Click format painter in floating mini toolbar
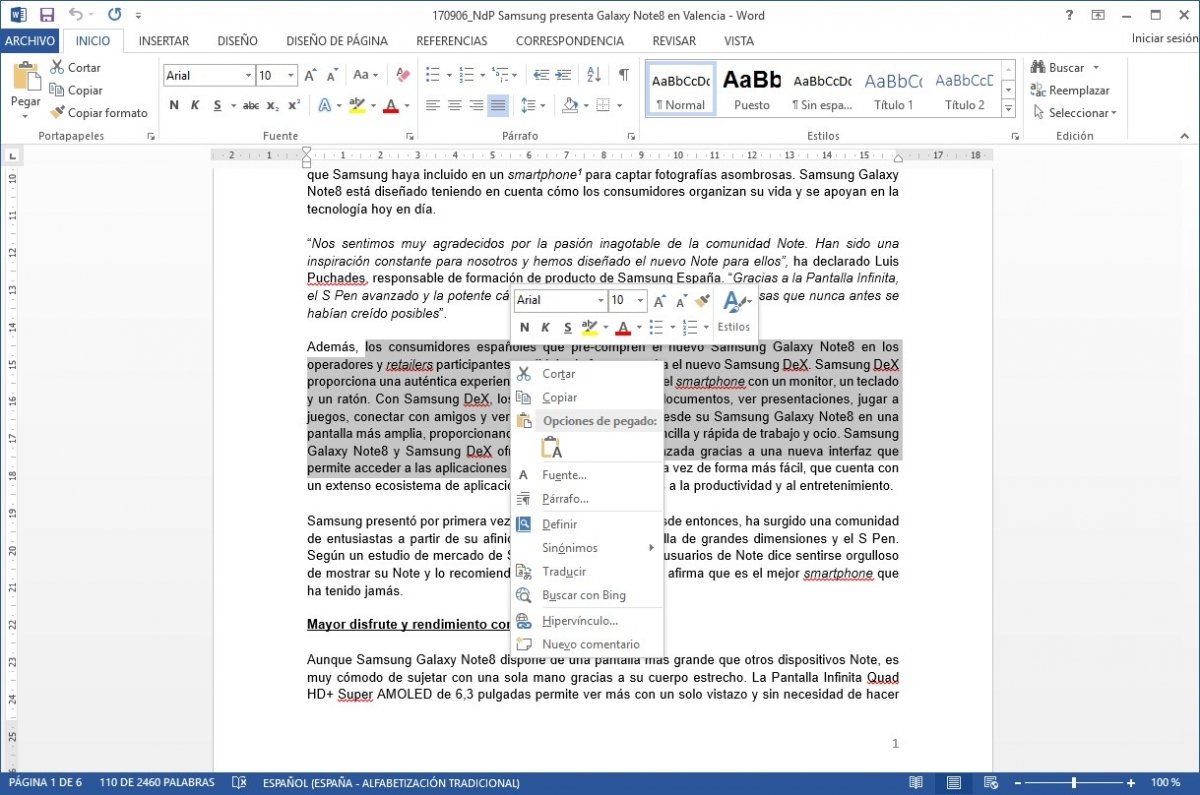This screenshot has width=1200, height=795. (702, 301)
